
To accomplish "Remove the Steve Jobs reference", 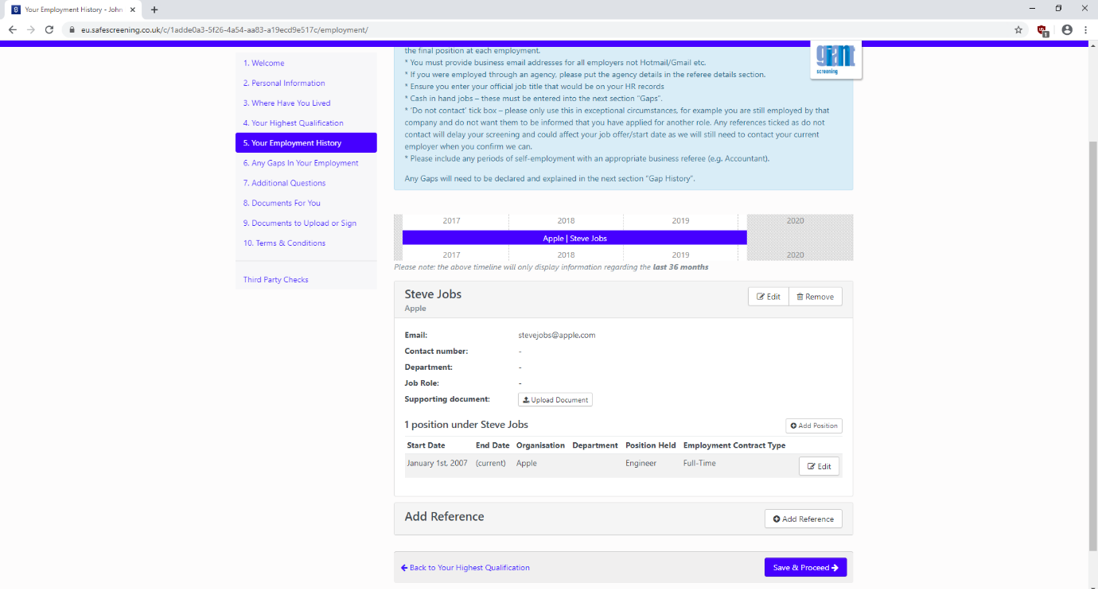I will 815,297.
